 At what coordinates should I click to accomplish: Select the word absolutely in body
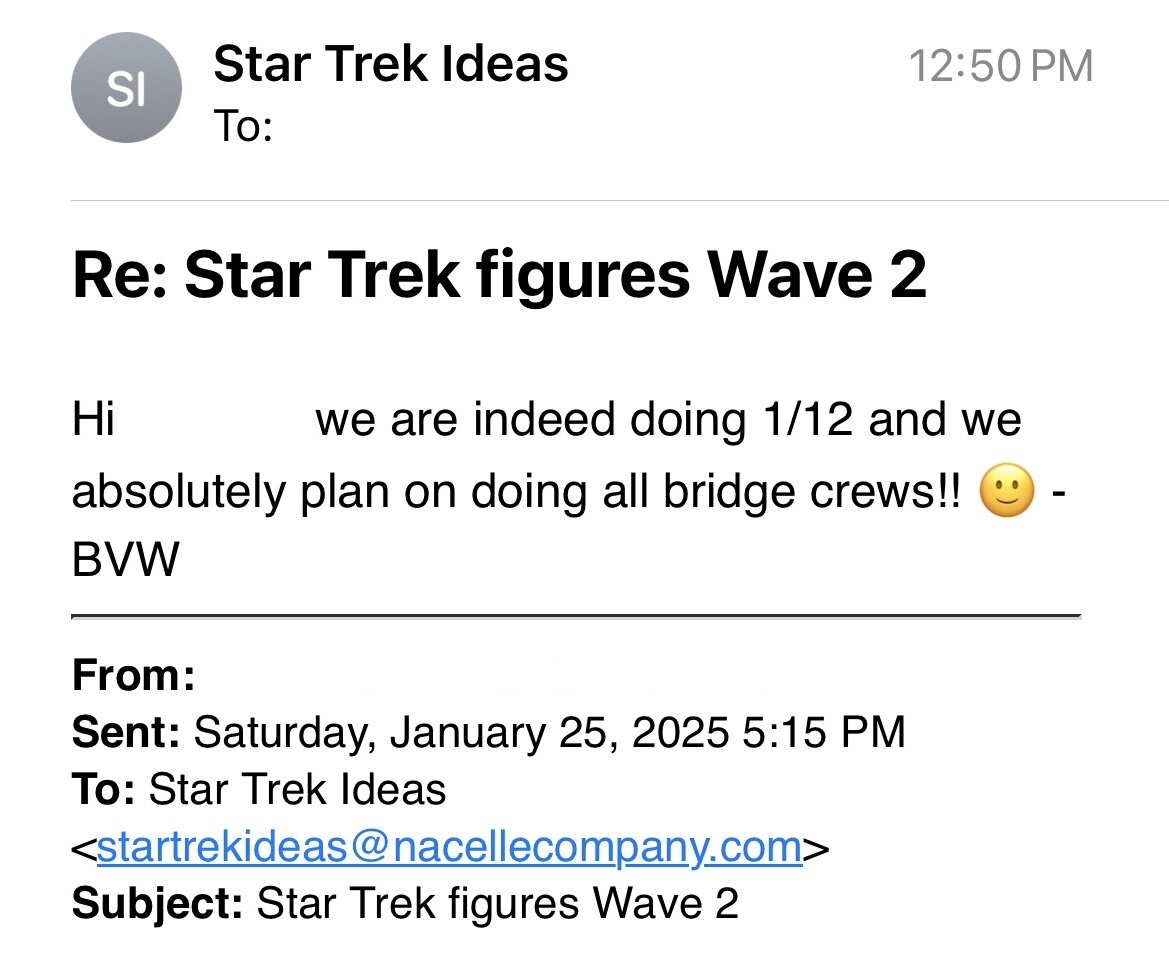[x=179, y=492]
